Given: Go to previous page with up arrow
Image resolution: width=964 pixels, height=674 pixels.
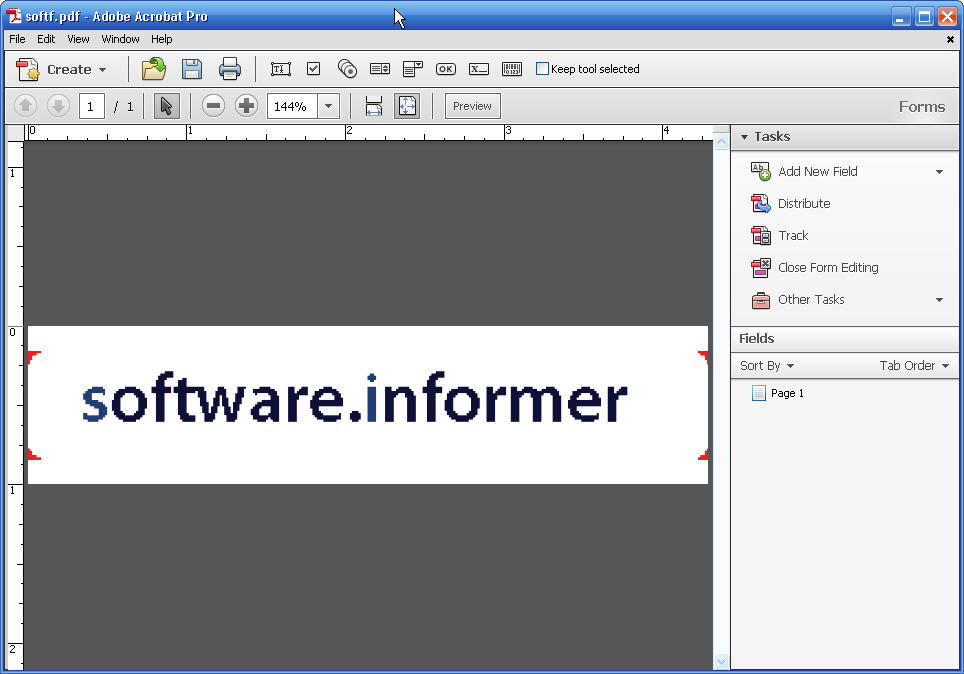Looking at the screenshot, I should click(25, 106).
